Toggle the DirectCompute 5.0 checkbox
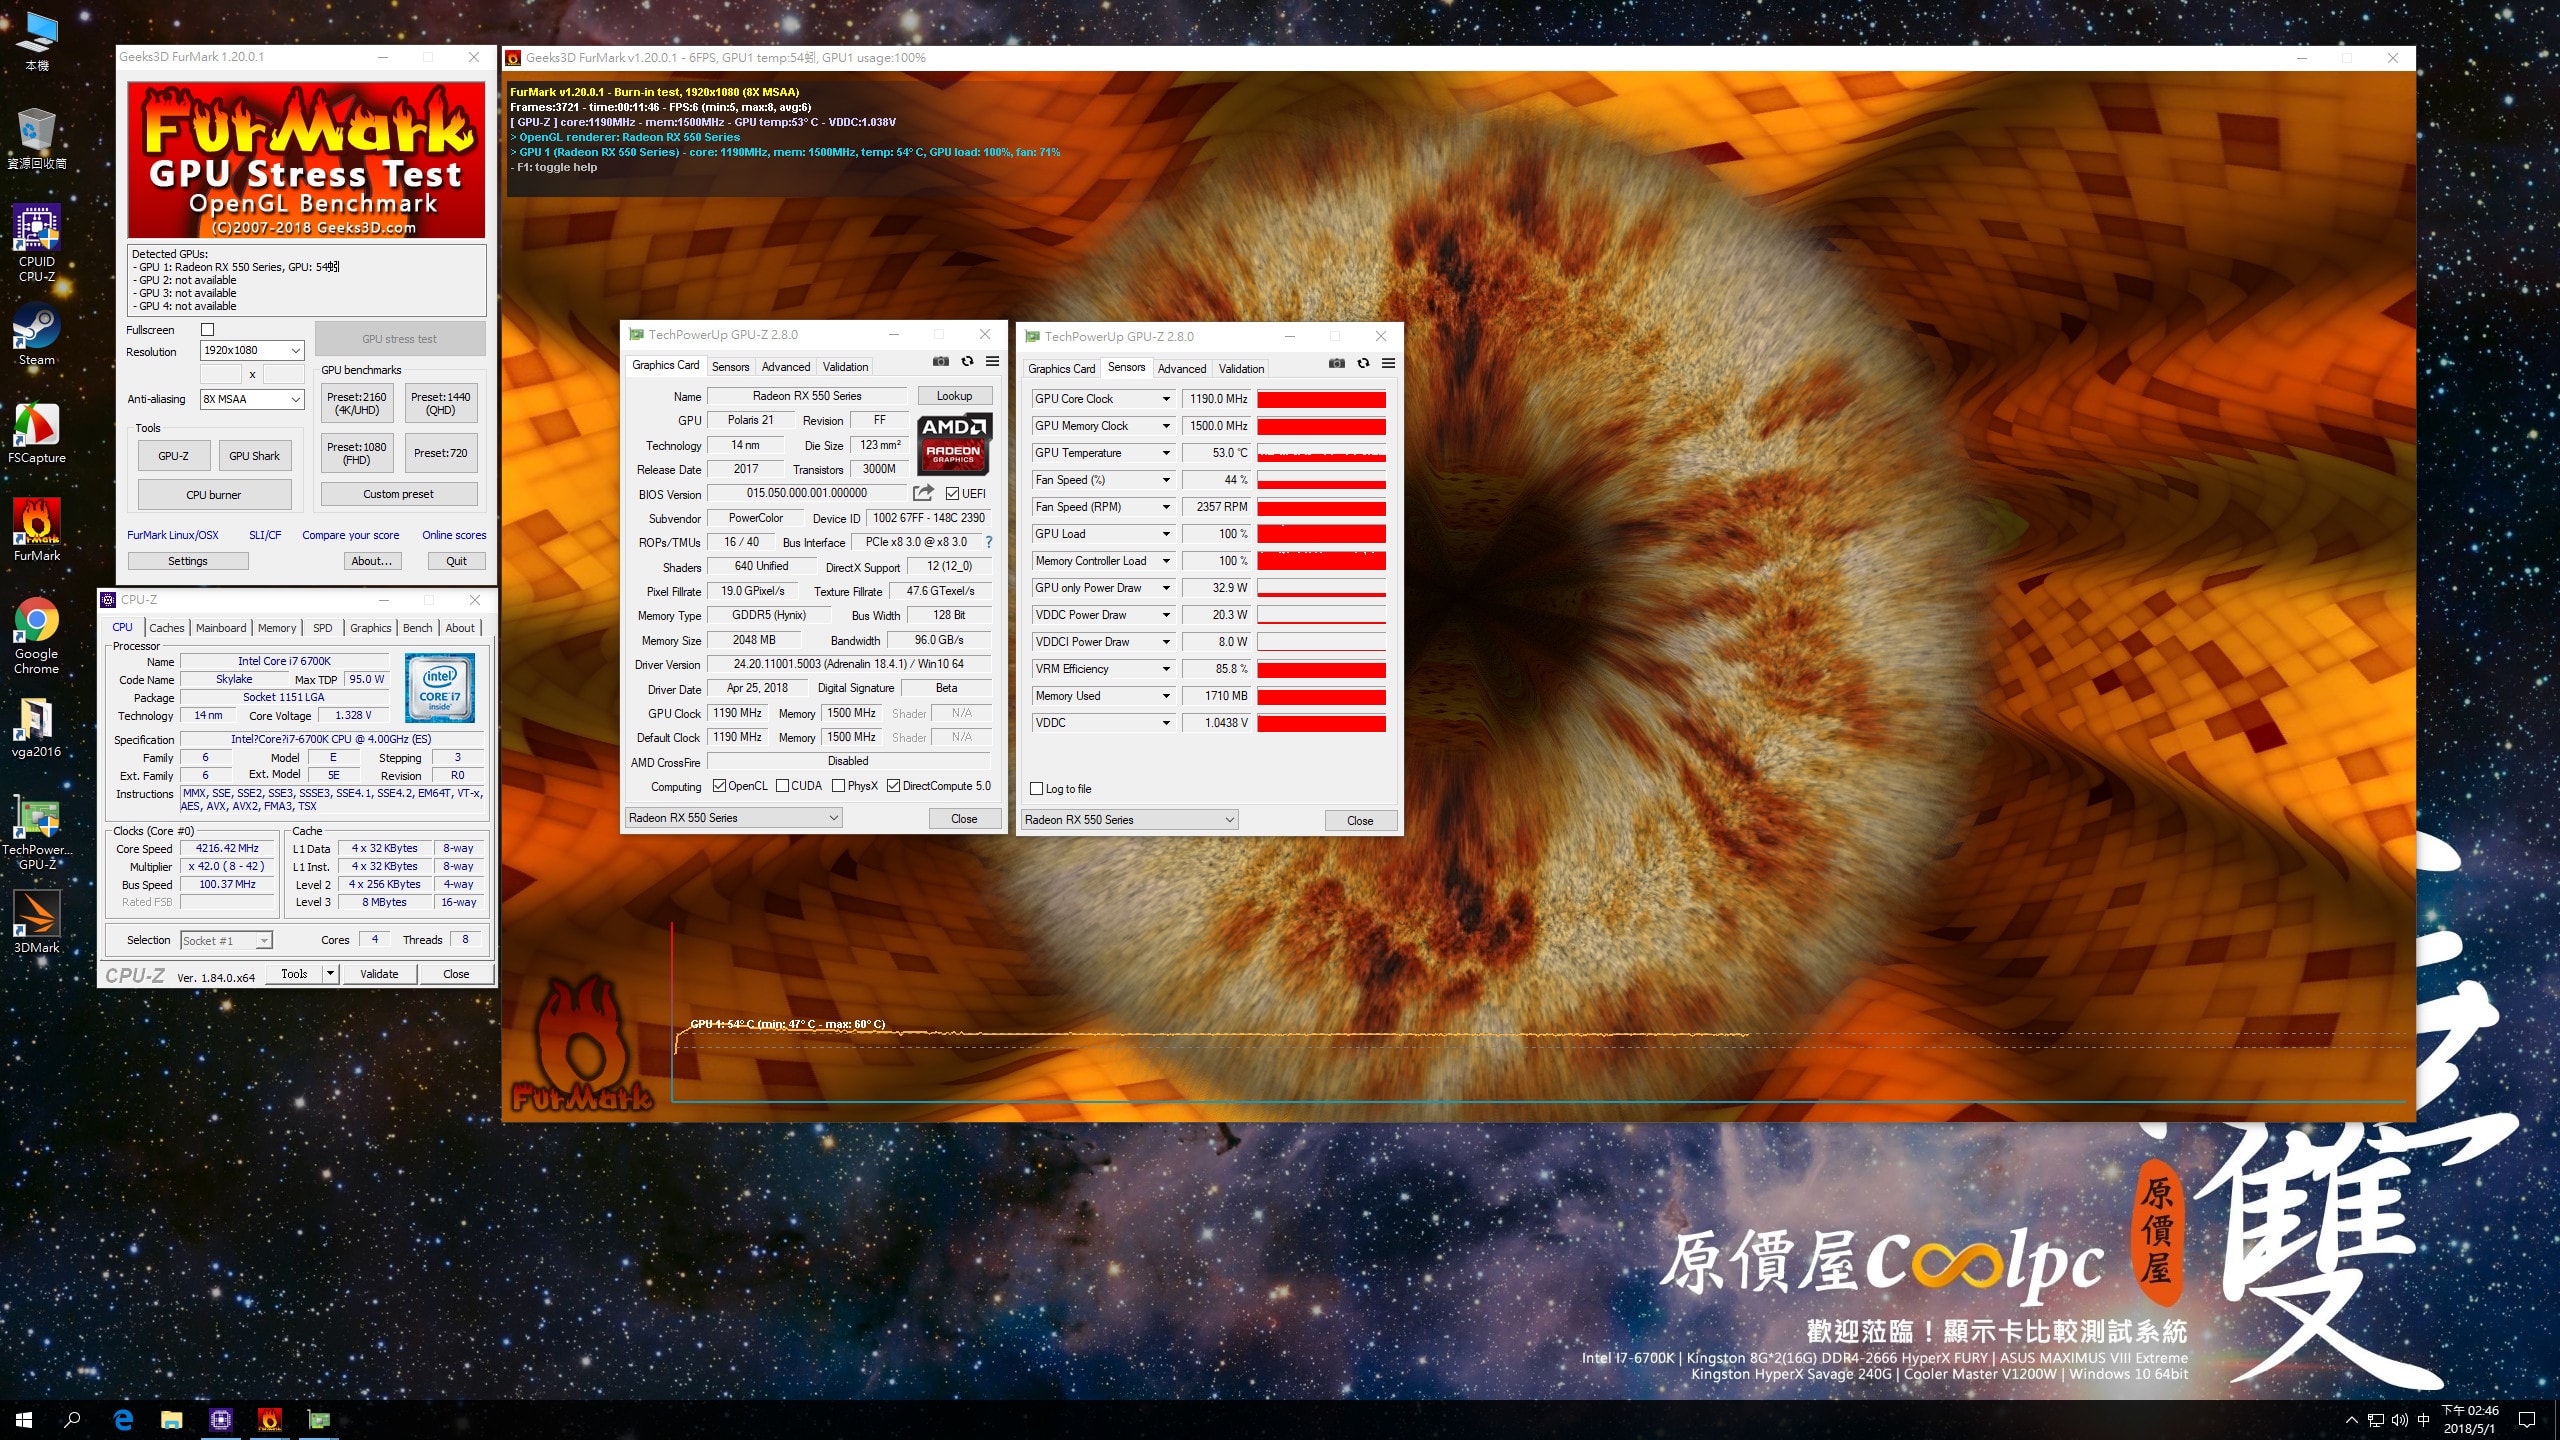2560x1440 pixels. point(893,786)
